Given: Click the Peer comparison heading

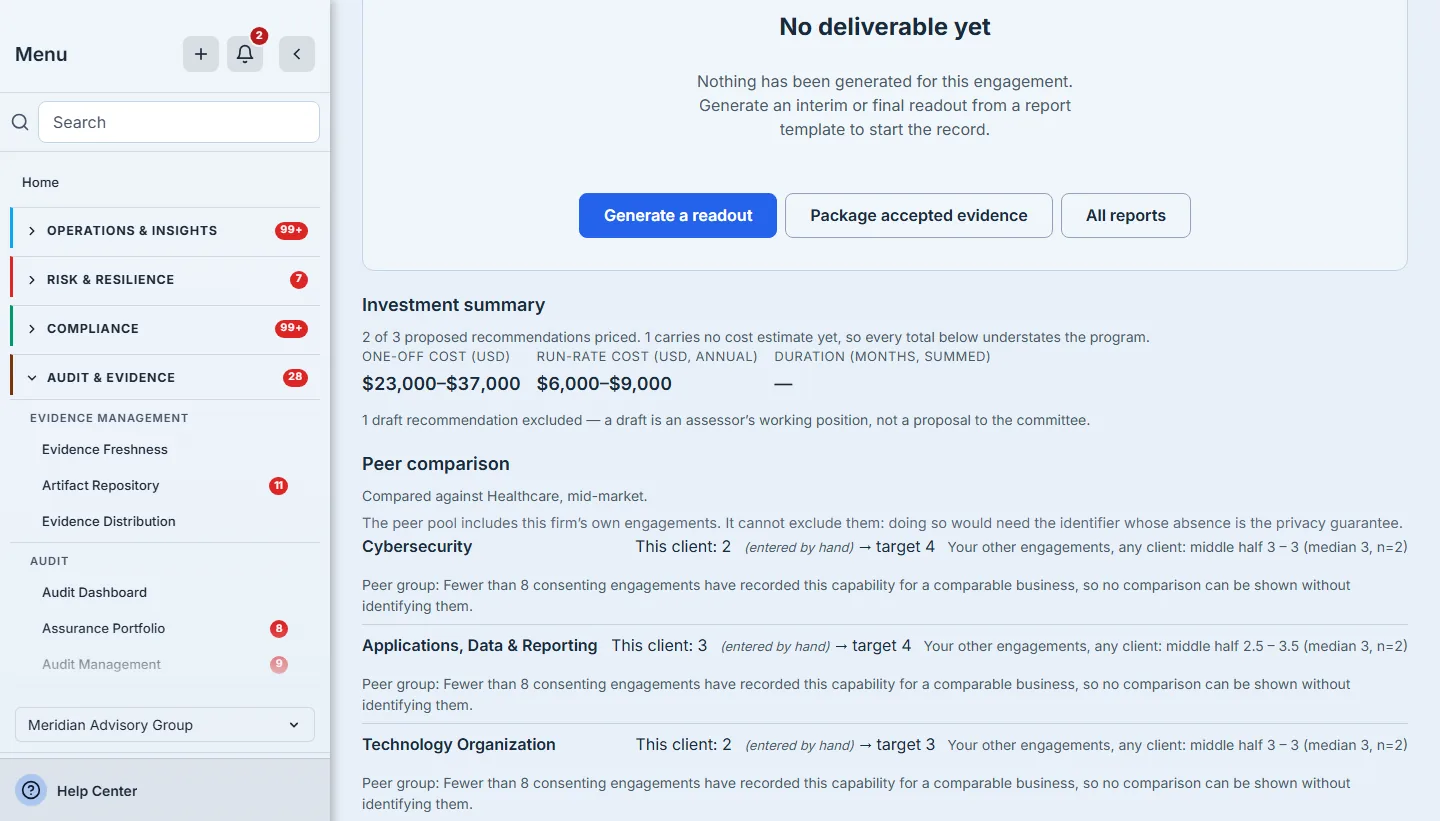Looking at the screenshot, I should click(x=436, y=464).
